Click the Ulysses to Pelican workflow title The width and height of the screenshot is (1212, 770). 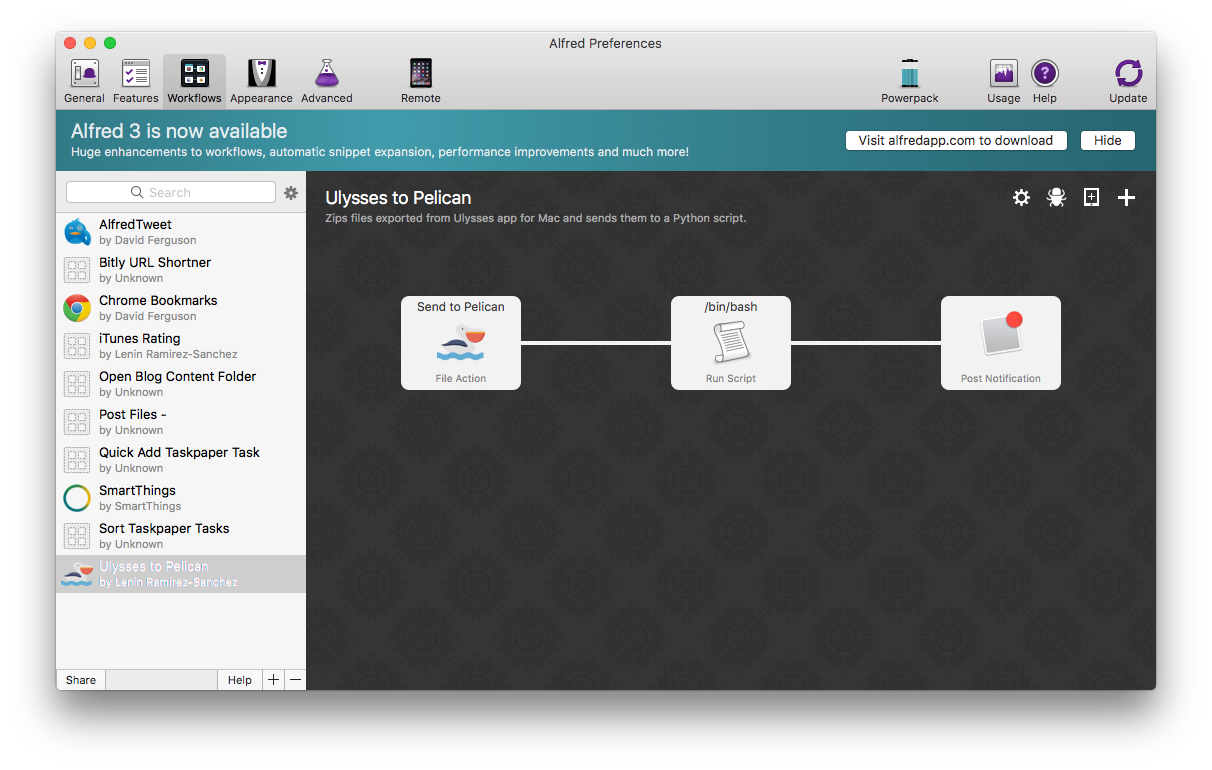pos(398,198)
